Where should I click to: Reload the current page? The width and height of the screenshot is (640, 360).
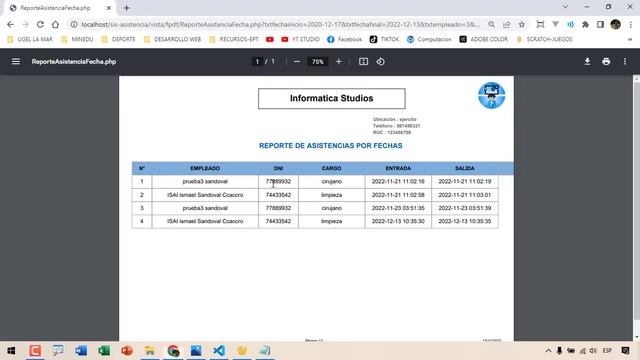point(40,24)
